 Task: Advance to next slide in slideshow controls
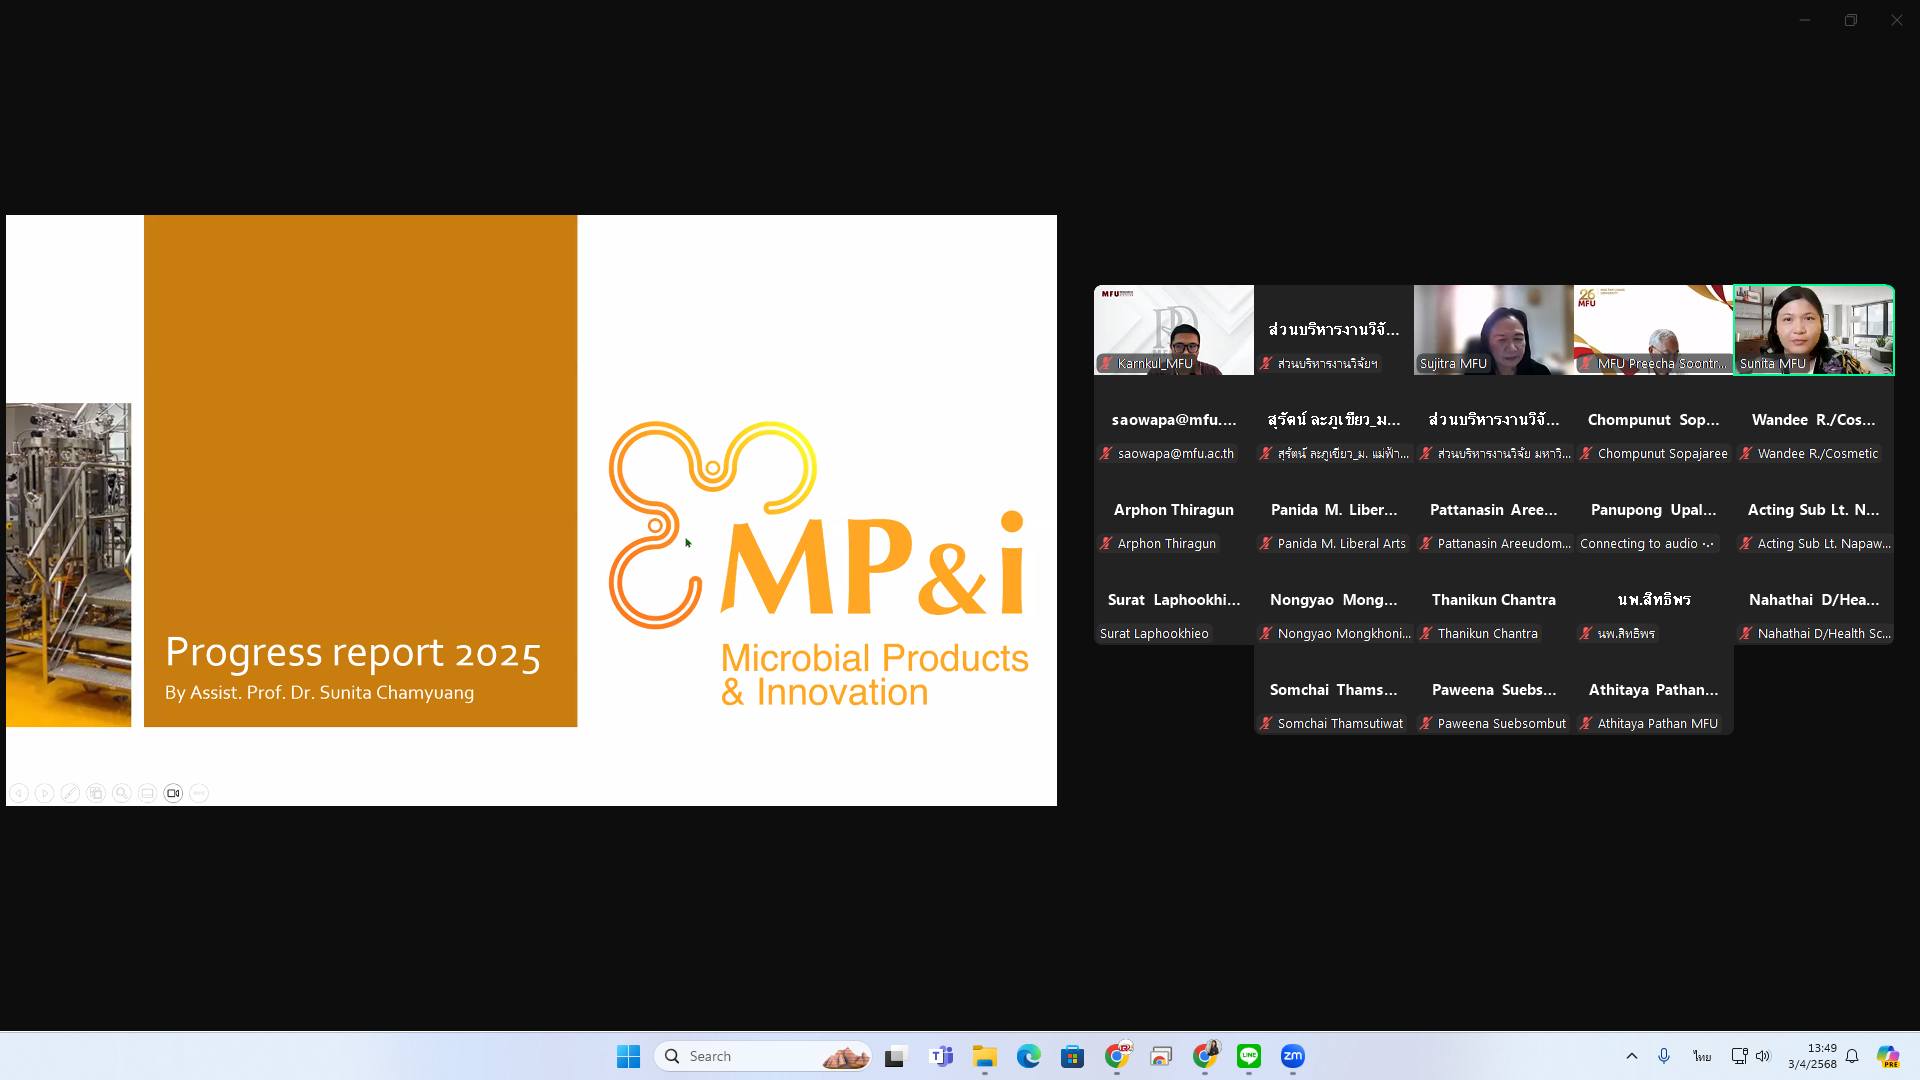pyautogui.click(x=44, y=793)
